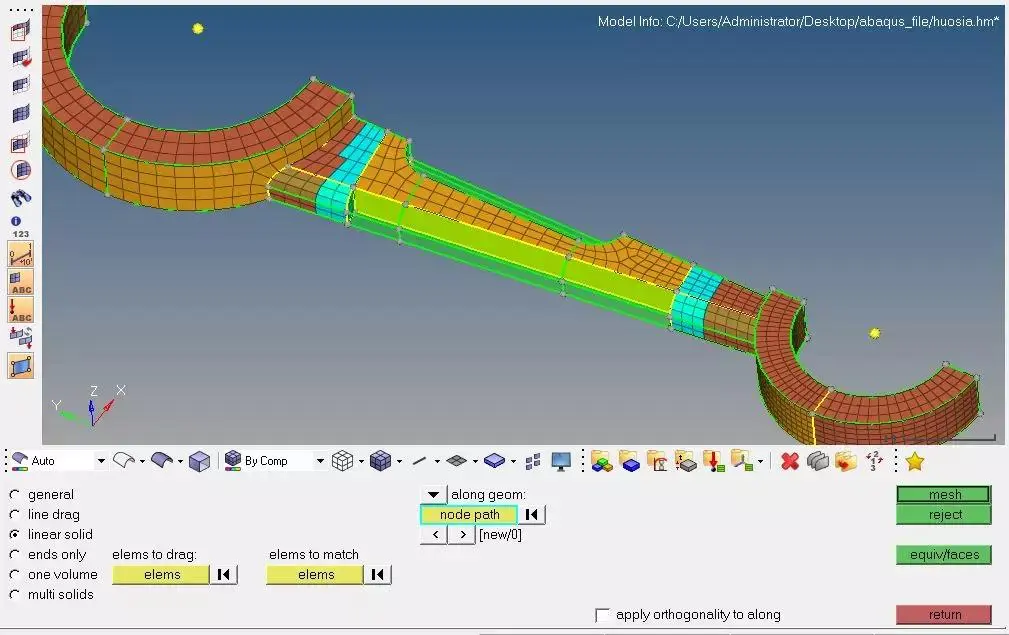Viewport: 1009px width, 635px height.
Task: Click the 123 numbers icon in left toolbar
Action: pos(20,234)
